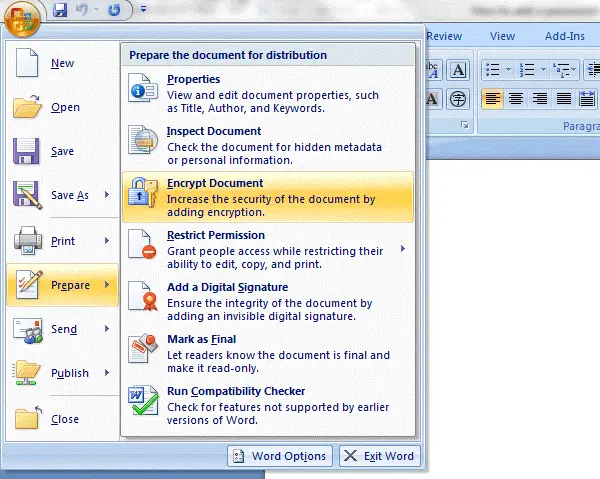Open the Publish submenu
The width and height of the screenshot is (600, 479).
pos(62,373)
